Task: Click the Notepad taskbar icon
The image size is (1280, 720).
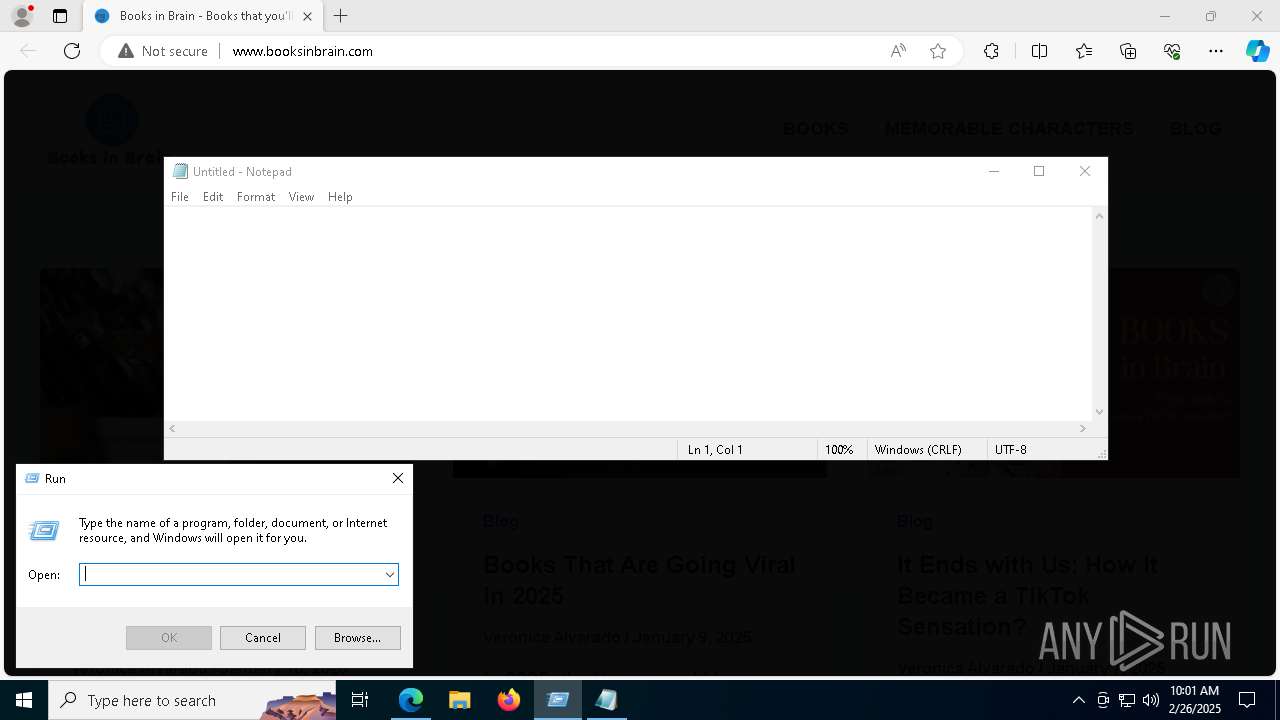Action: (607, 700)
